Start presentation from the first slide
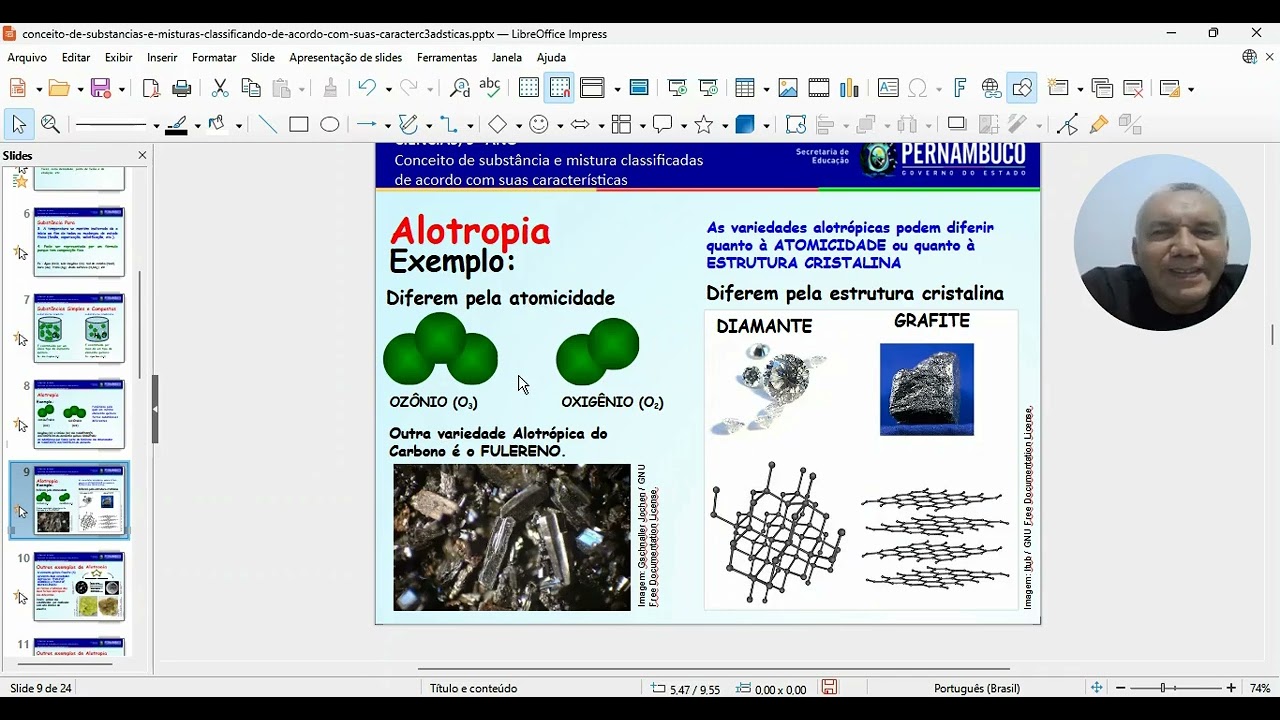Screen dimensions: 1280x720 point(677,88)
